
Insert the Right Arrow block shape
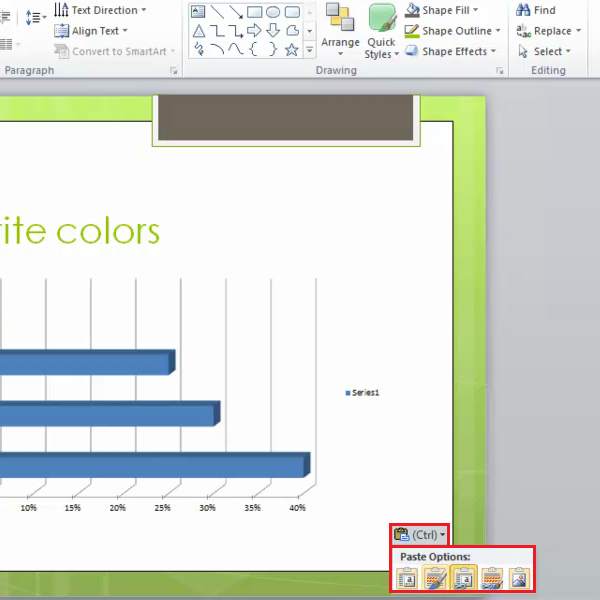tap(254, 31)
